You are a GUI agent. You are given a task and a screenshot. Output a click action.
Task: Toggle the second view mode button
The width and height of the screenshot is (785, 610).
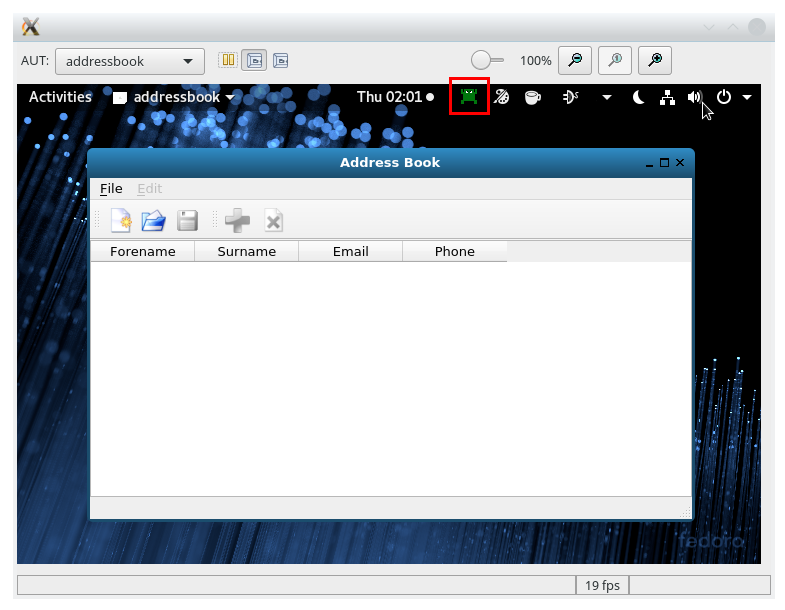254,61
